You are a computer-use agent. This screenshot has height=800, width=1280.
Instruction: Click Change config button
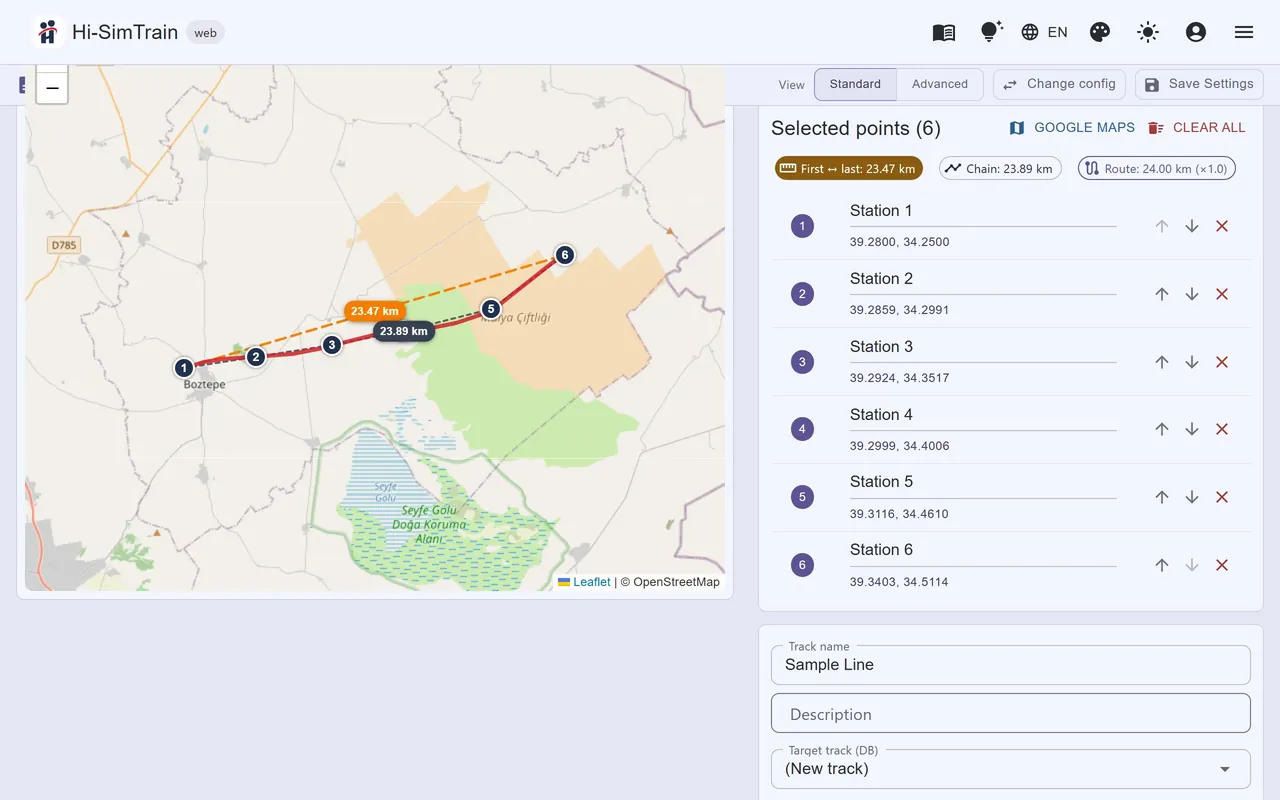1060,84
